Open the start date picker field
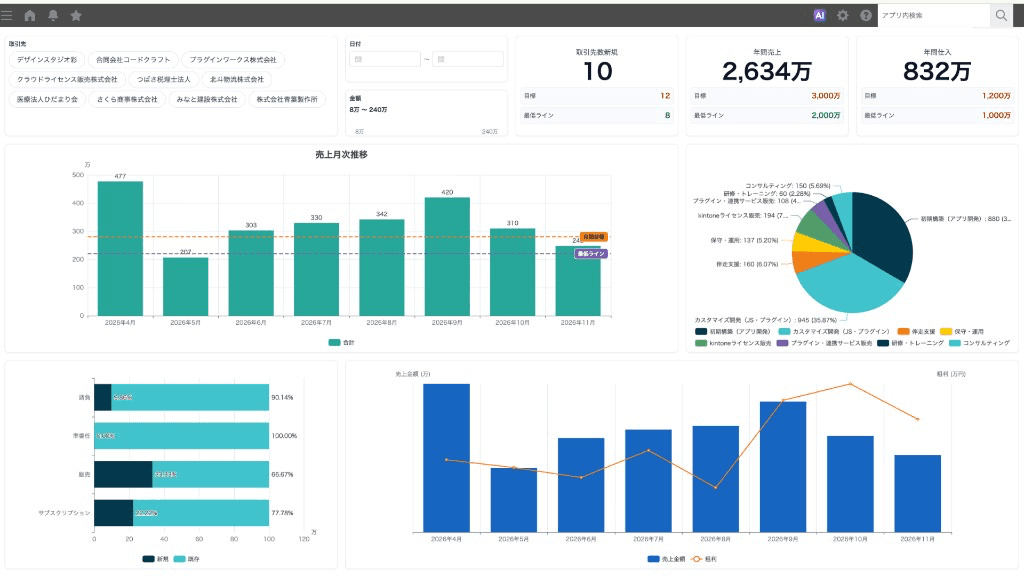Image resolution: width=1024 pixels, height=576 pixels. point(385,59)
